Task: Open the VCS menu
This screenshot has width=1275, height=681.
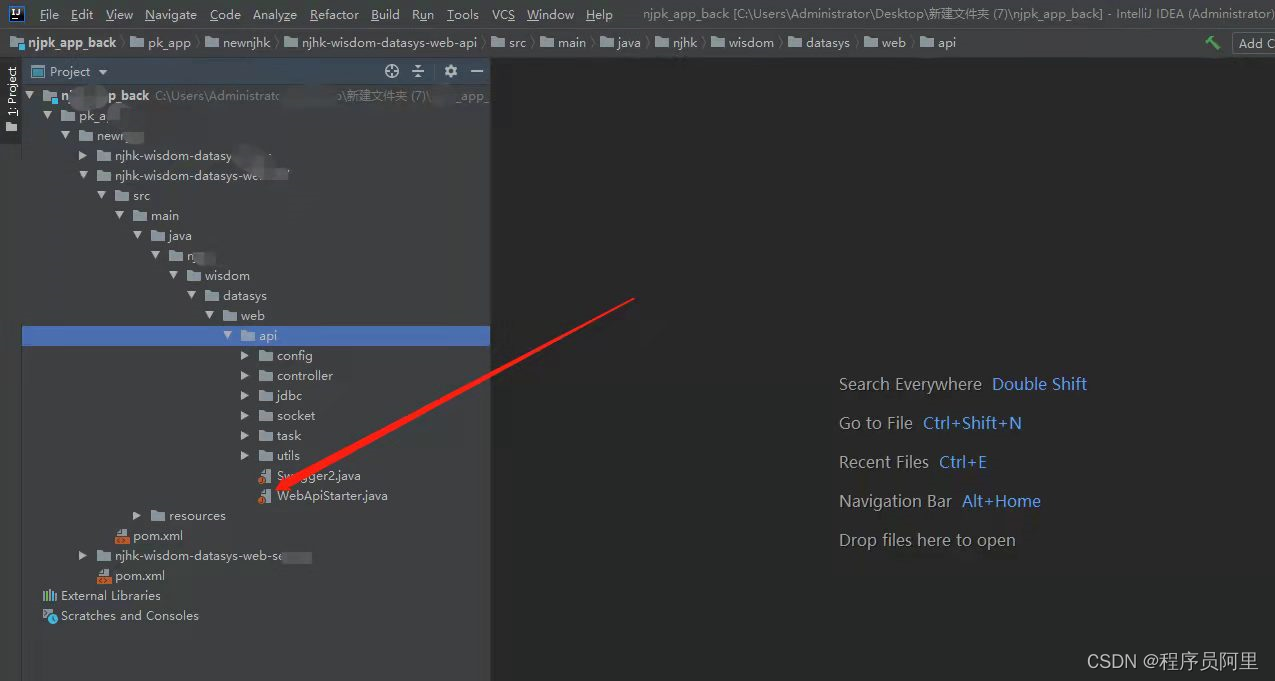Action: pyautogui.click(x=503, y=15)
